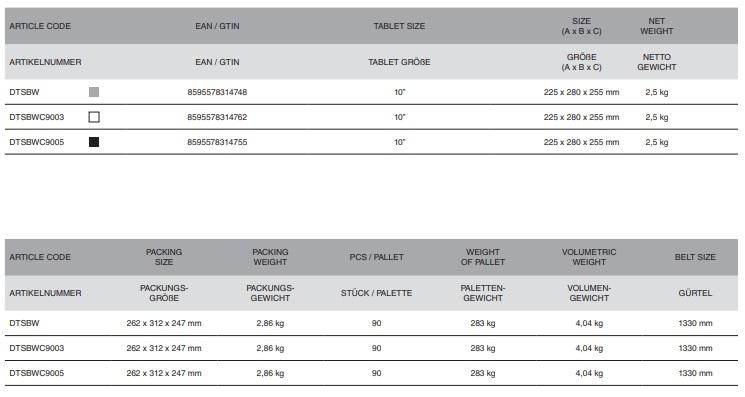The image size is (745, 397).
Task: Click DTSBWC9003 in the packing table
Action: [37, 348]
